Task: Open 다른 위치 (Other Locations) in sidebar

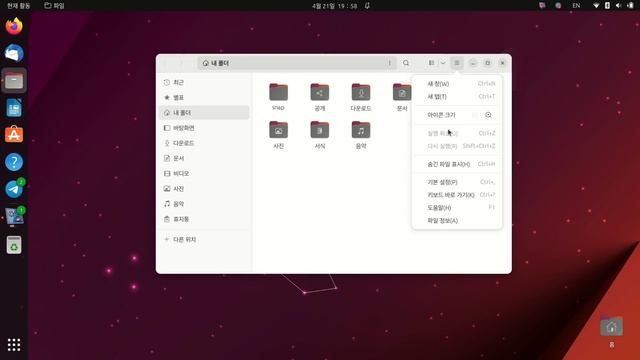Action: click(x=204, y=240)
